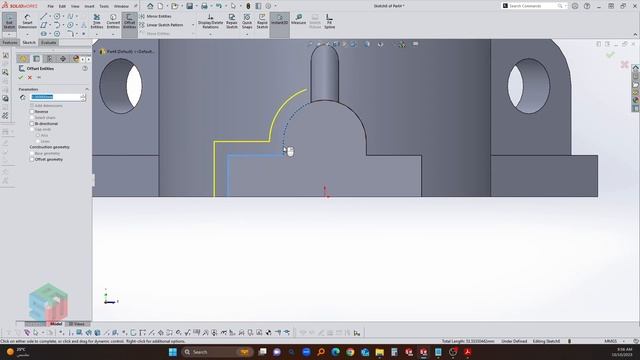Screen dimensions: 640x360
Task: Select the Line sketch tool
Action: click(x=43, y=16)
